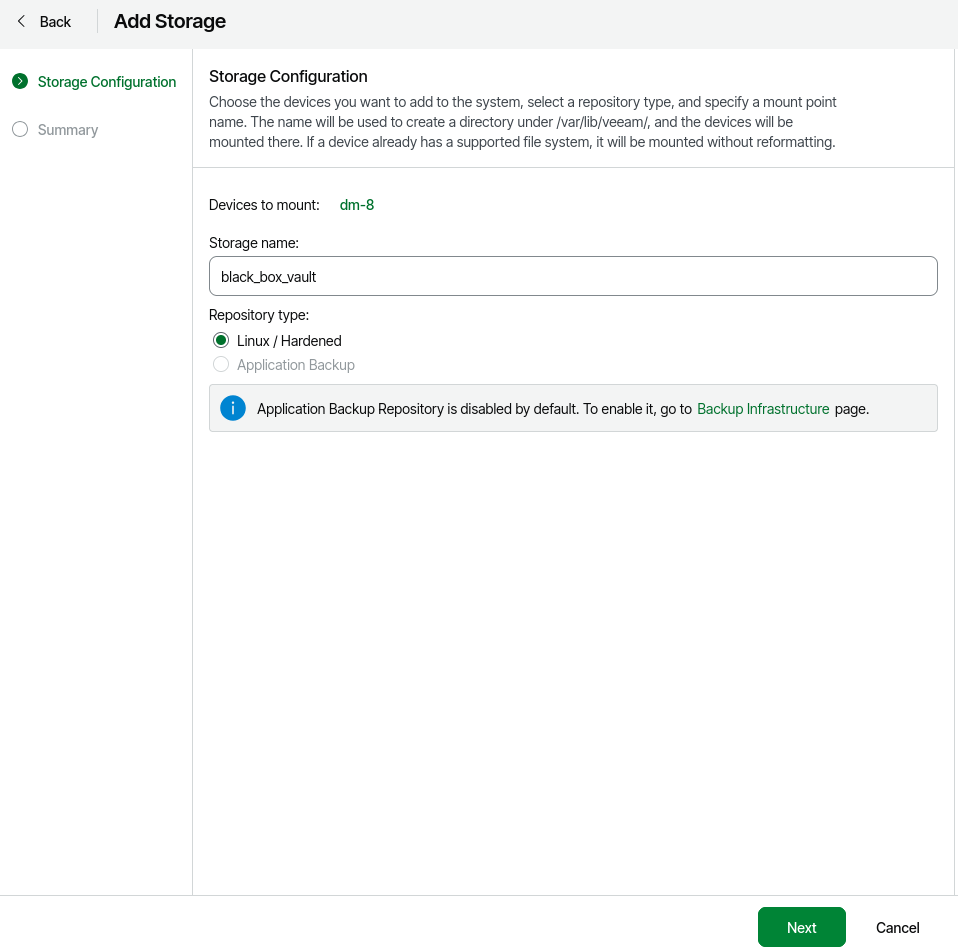Click the 'Add Storage' page title
Image resolution: width=958 pixels, height=952 pixels.
tap(170, 21)
